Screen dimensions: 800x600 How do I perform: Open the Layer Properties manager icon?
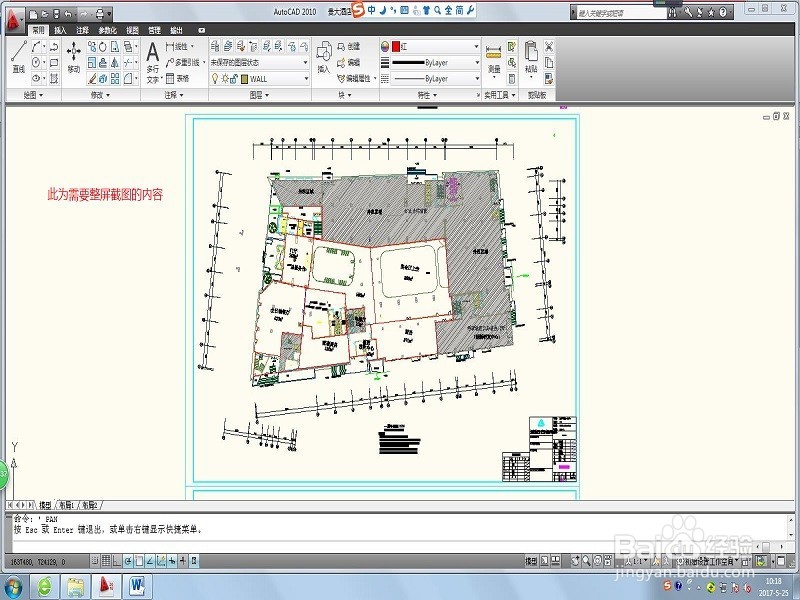[x=215, y=47]
